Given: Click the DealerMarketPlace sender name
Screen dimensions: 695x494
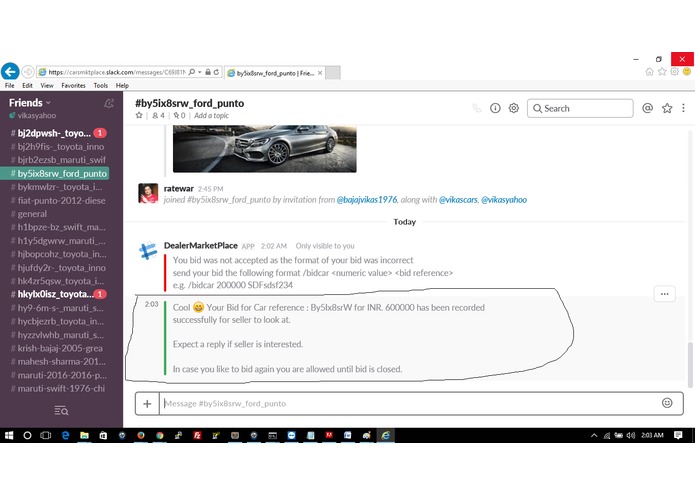Looking at the screenshot, I should click(x=201, y=245).
